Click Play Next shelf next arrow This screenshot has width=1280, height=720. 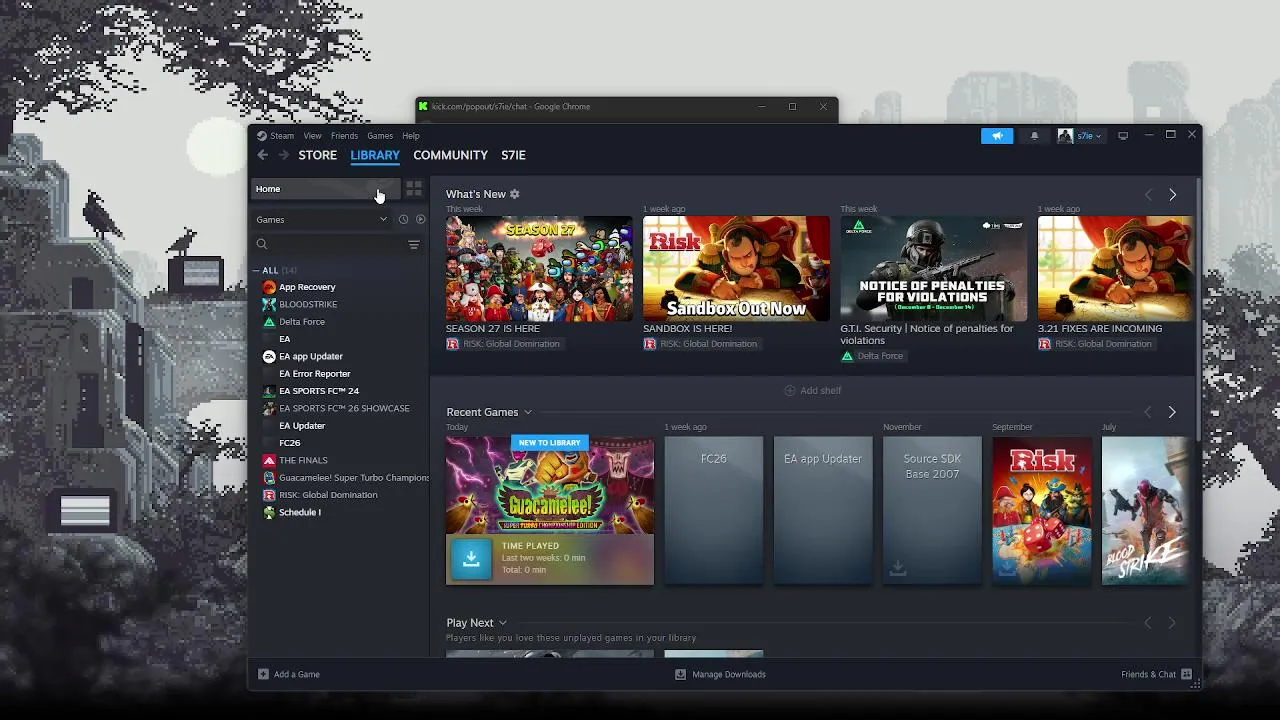(1173, 623)
